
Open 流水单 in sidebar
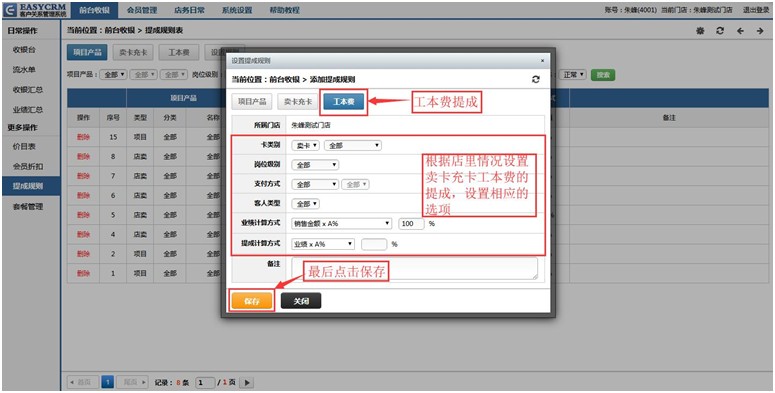click(x=24, y=70)
